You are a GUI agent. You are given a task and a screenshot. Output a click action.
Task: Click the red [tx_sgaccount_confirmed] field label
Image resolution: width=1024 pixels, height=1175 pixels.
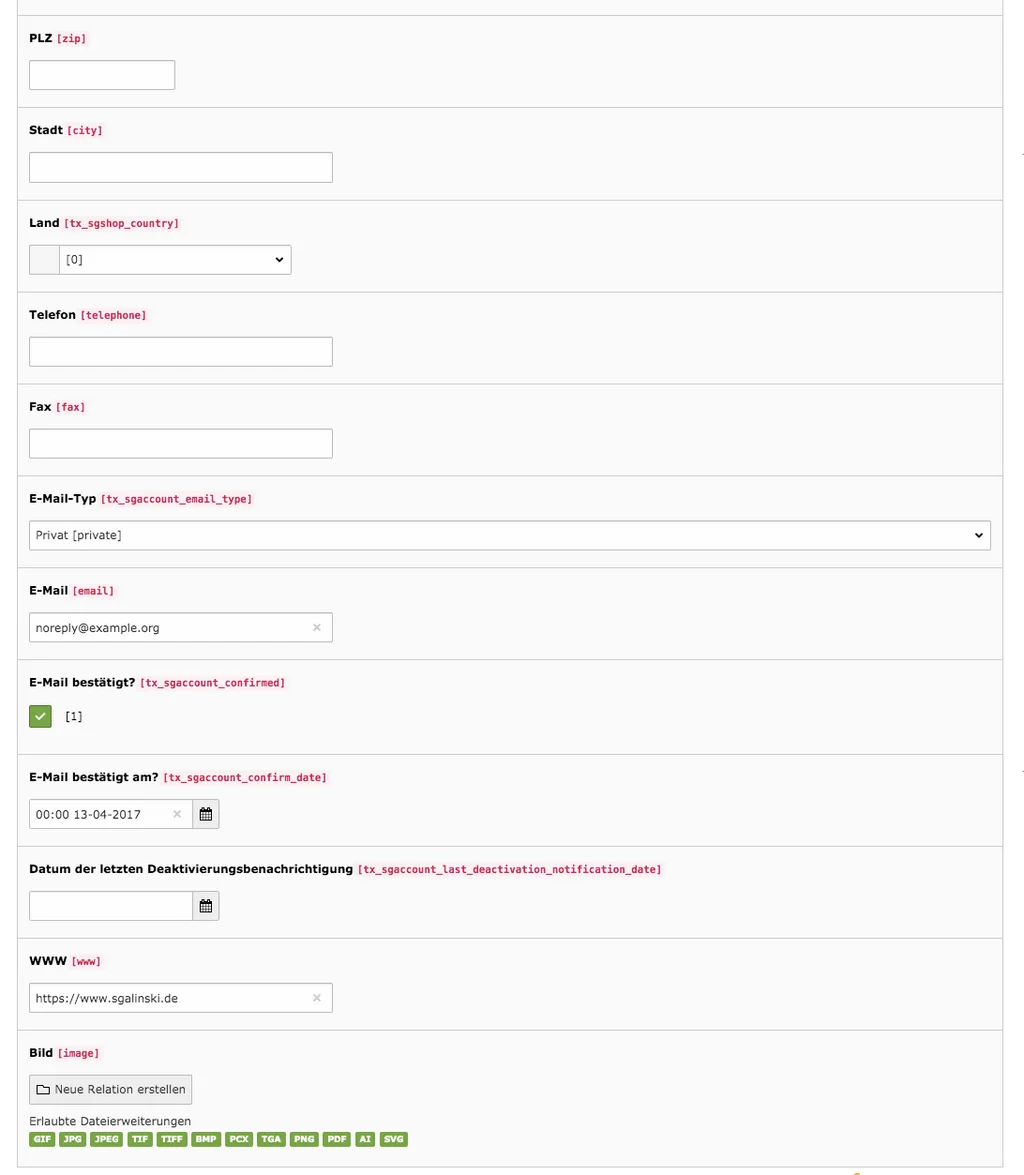coord(212,683)
